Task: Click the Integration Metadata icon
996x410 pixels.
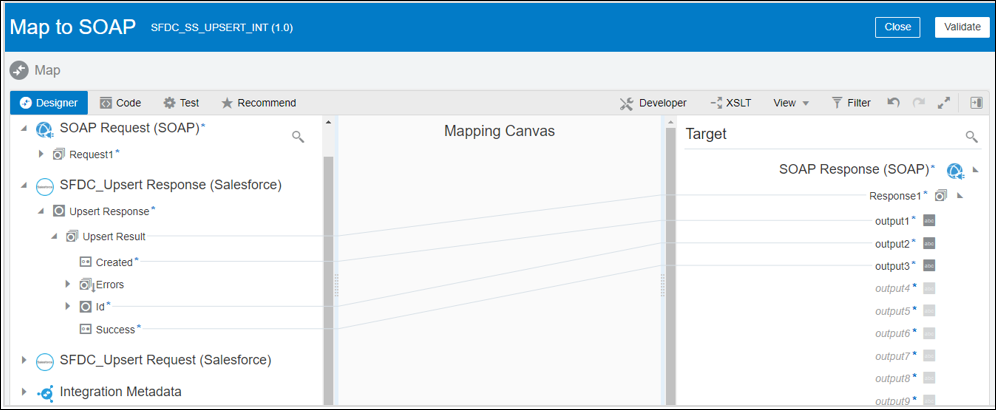Action: click(44, 392)
